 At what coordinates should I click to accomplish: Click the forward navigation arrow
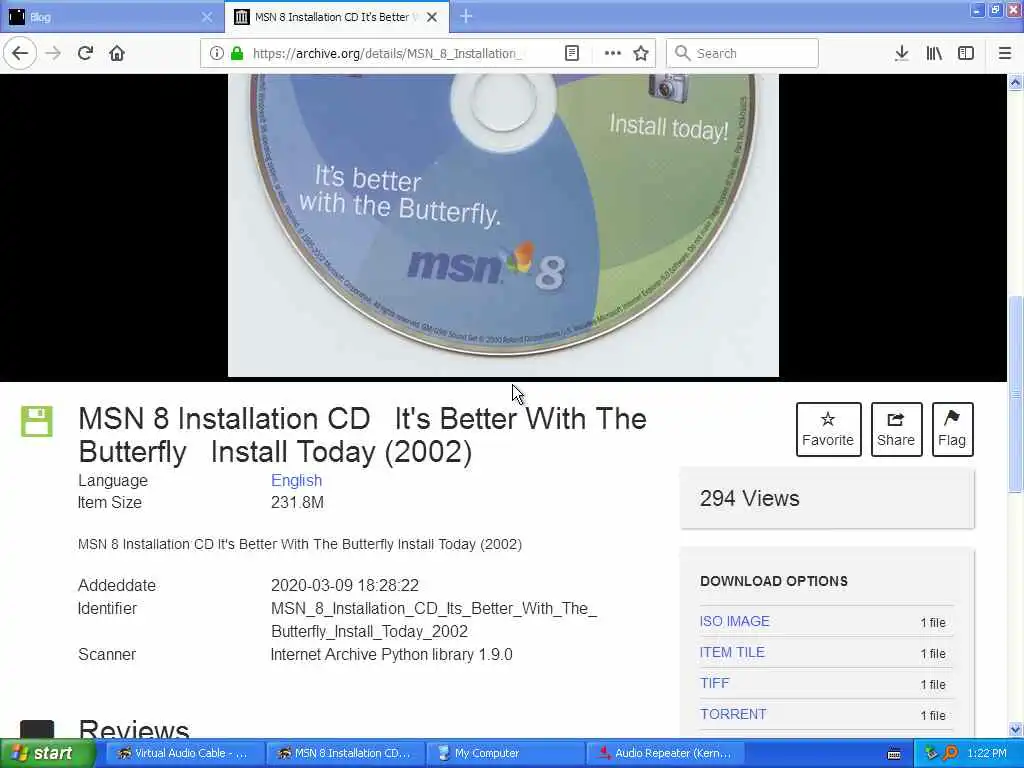(54, 54)
